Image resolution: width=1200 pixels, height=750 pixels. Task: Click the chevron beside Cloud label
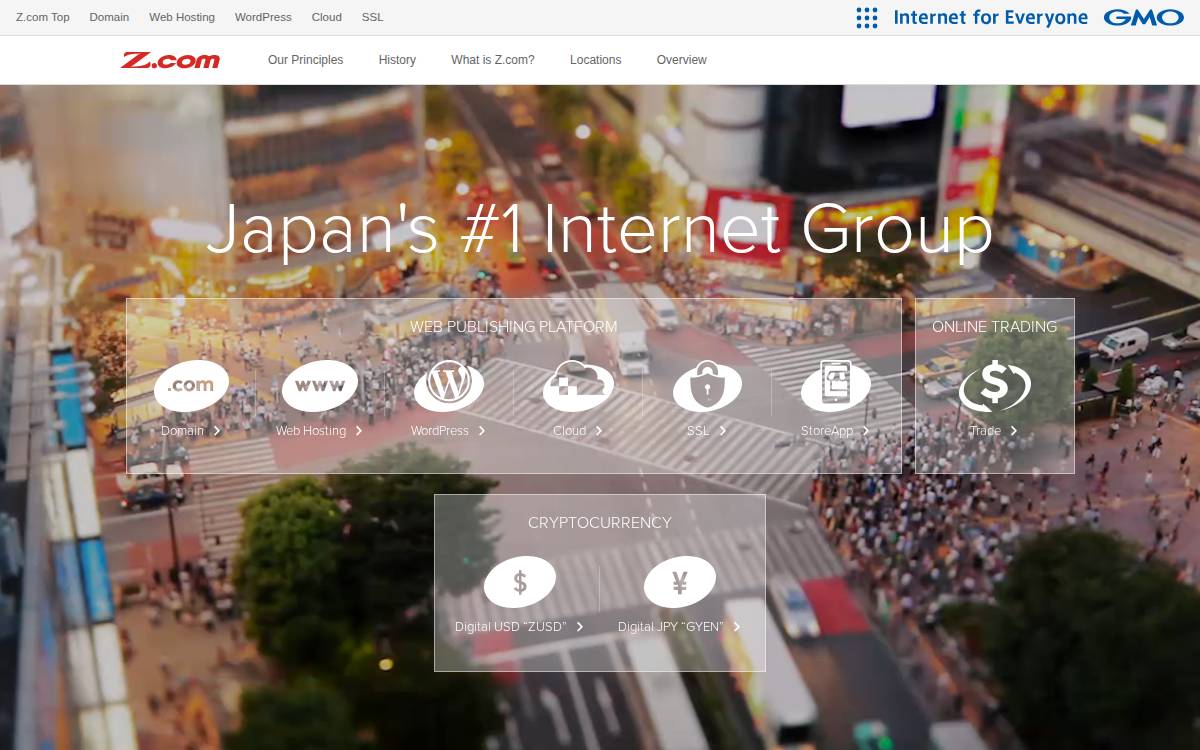pos(599,431)
